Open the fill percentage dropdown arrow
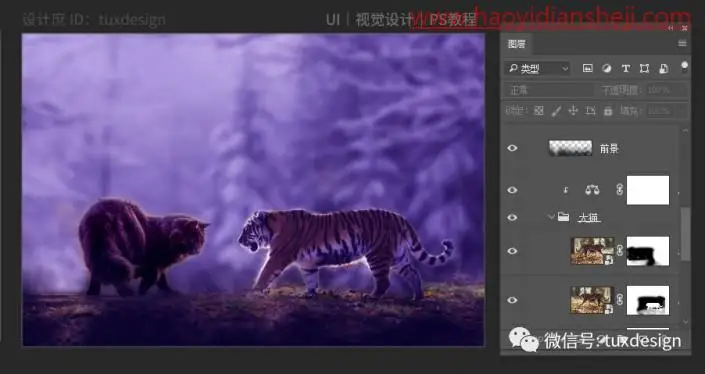705x374 pixels. point(683,111)
